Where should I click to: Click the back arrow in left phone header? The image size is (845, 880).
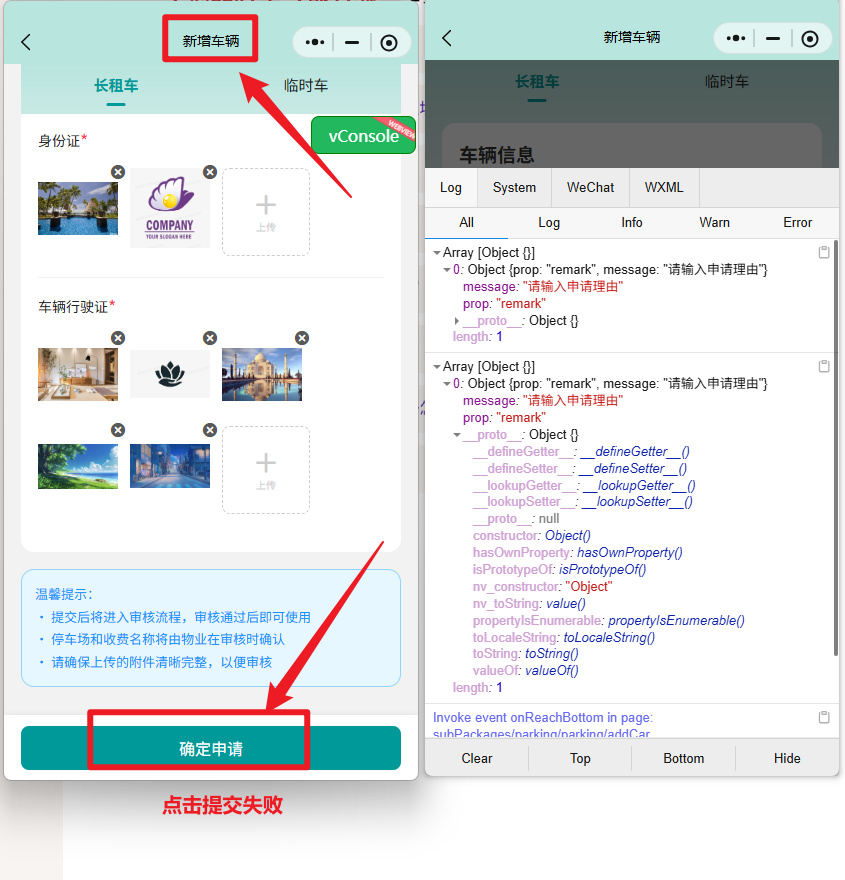click(x=26, y=42)
